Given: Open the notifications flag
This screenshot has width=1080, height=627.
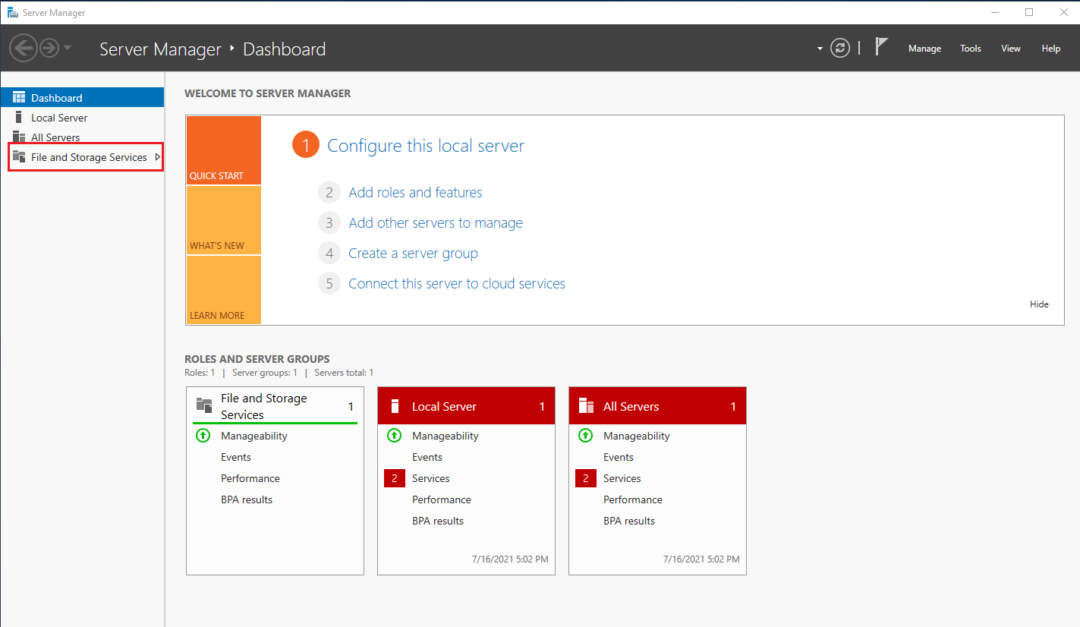Looking at the screenshot, I should click(x=882, y=47).
